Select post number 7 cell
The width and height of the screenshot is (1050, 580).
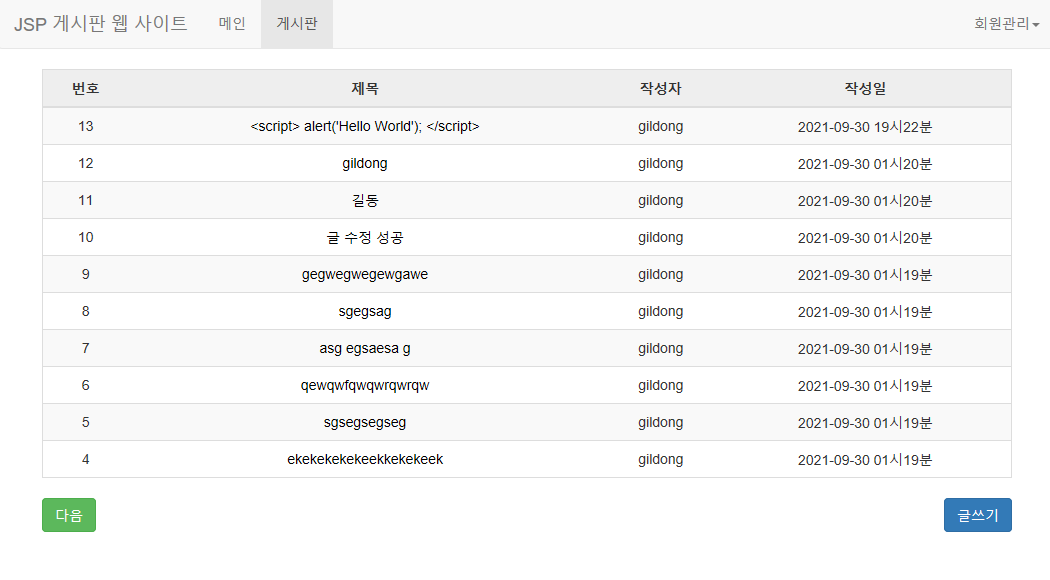[86, 348]
